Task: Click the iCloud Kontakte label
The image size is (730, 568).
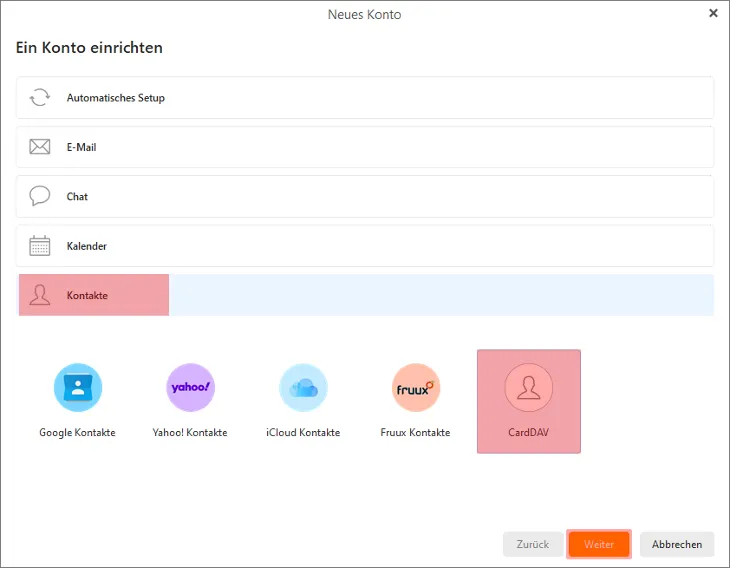Action: pyautogui.click(x=303, y=433)
